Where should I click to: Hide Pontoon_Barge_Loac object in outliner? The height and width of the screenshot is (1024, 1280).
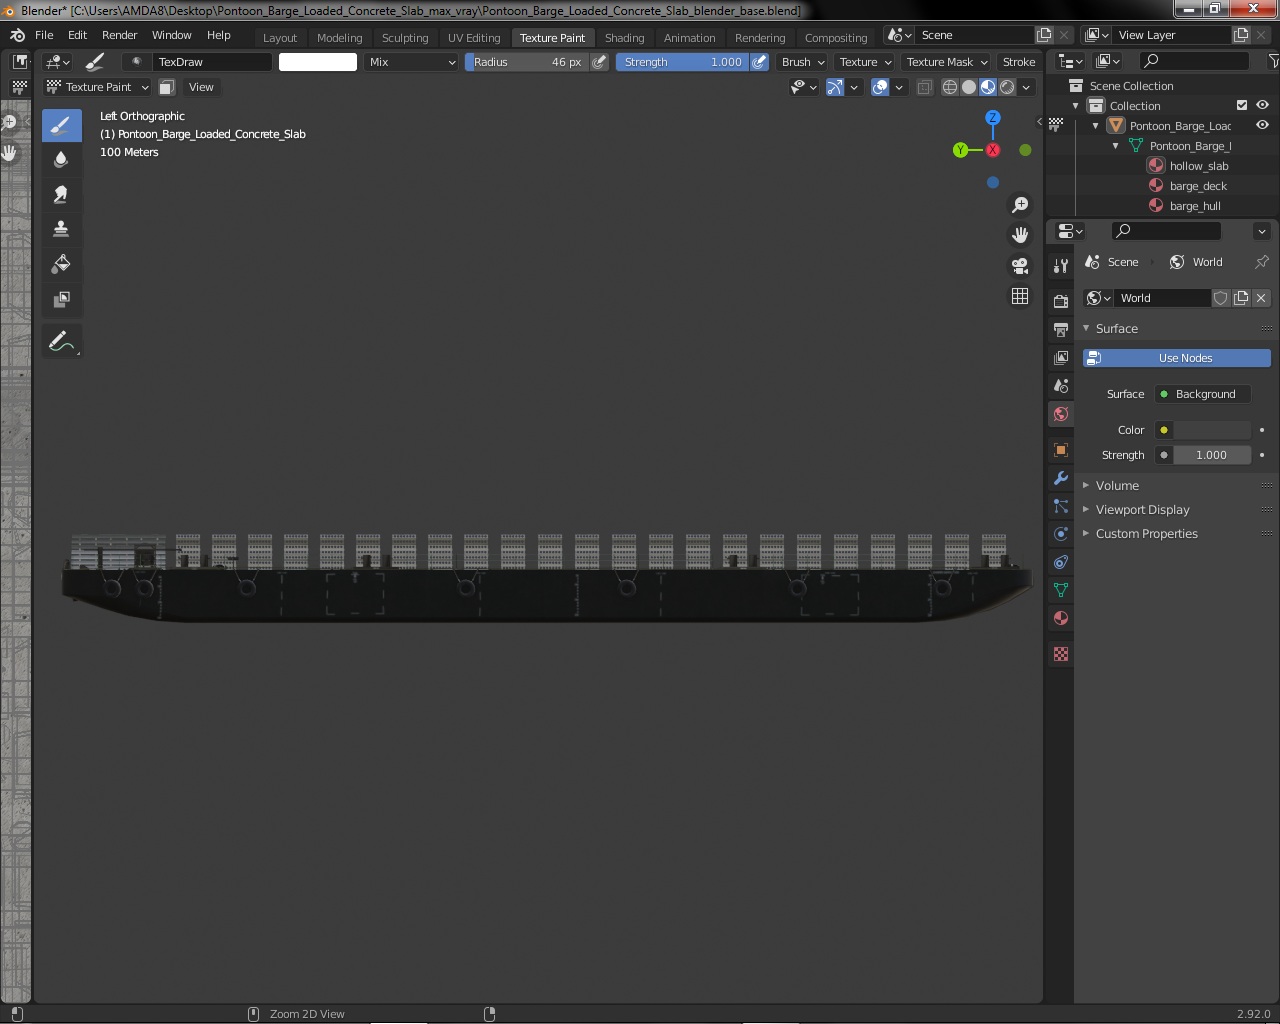[x=1262, y=125]
